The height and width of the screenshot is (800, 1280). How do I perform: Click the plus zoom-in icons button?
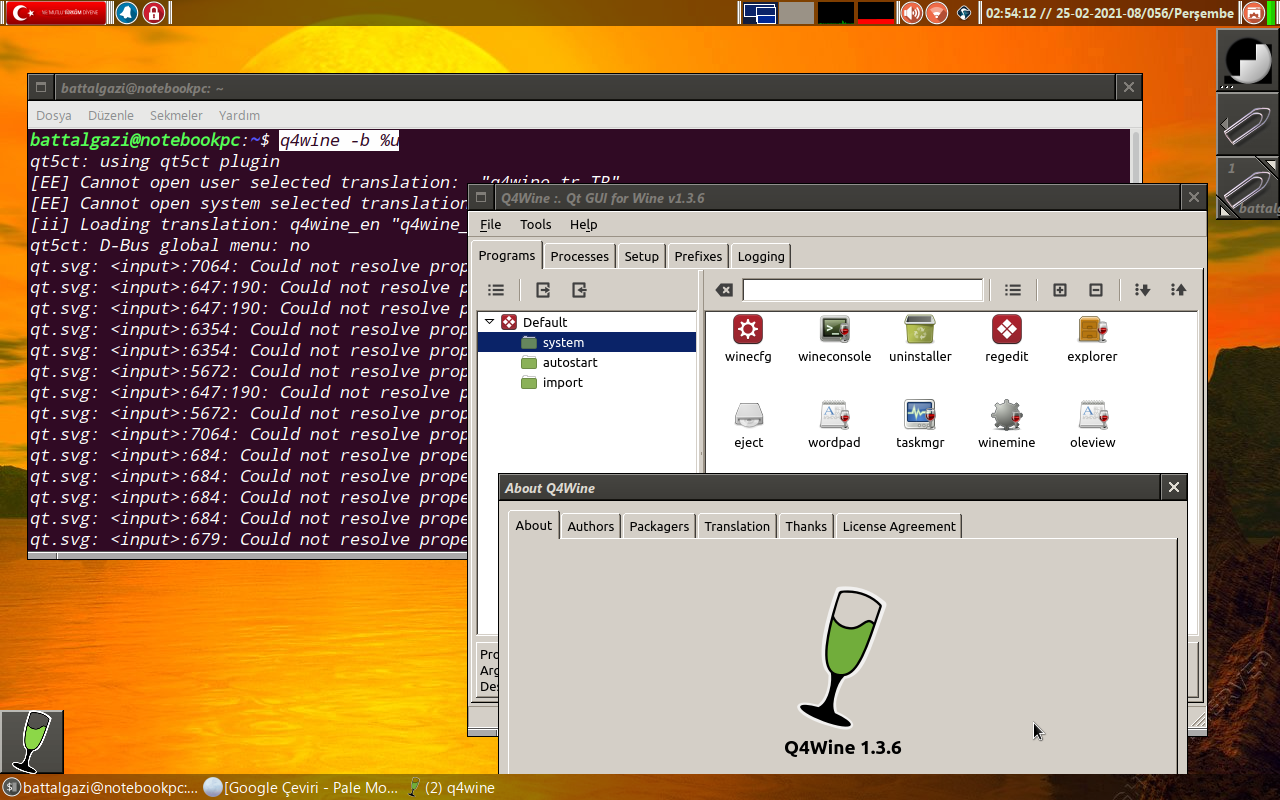[x=1060, y=290]
